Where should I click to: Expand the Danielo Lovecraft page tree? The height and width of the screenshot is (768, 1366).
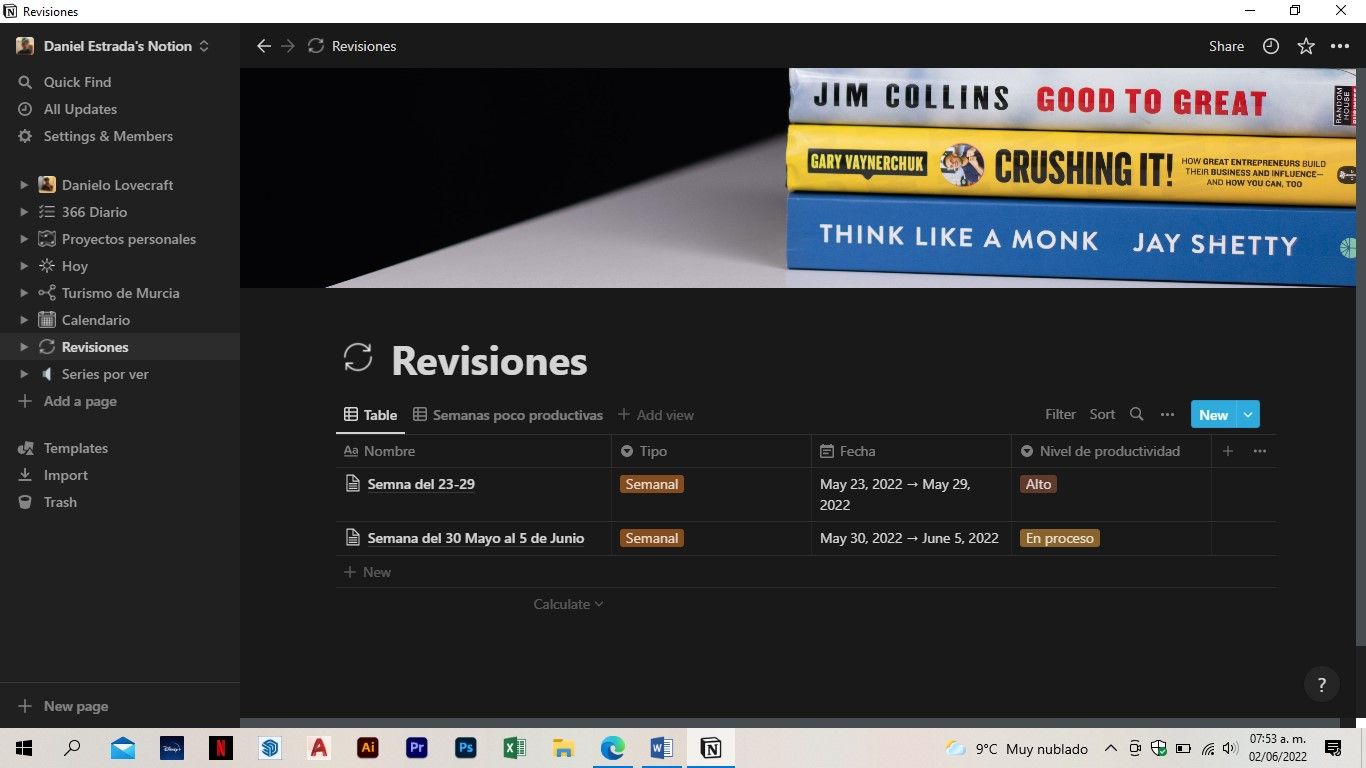25,185
